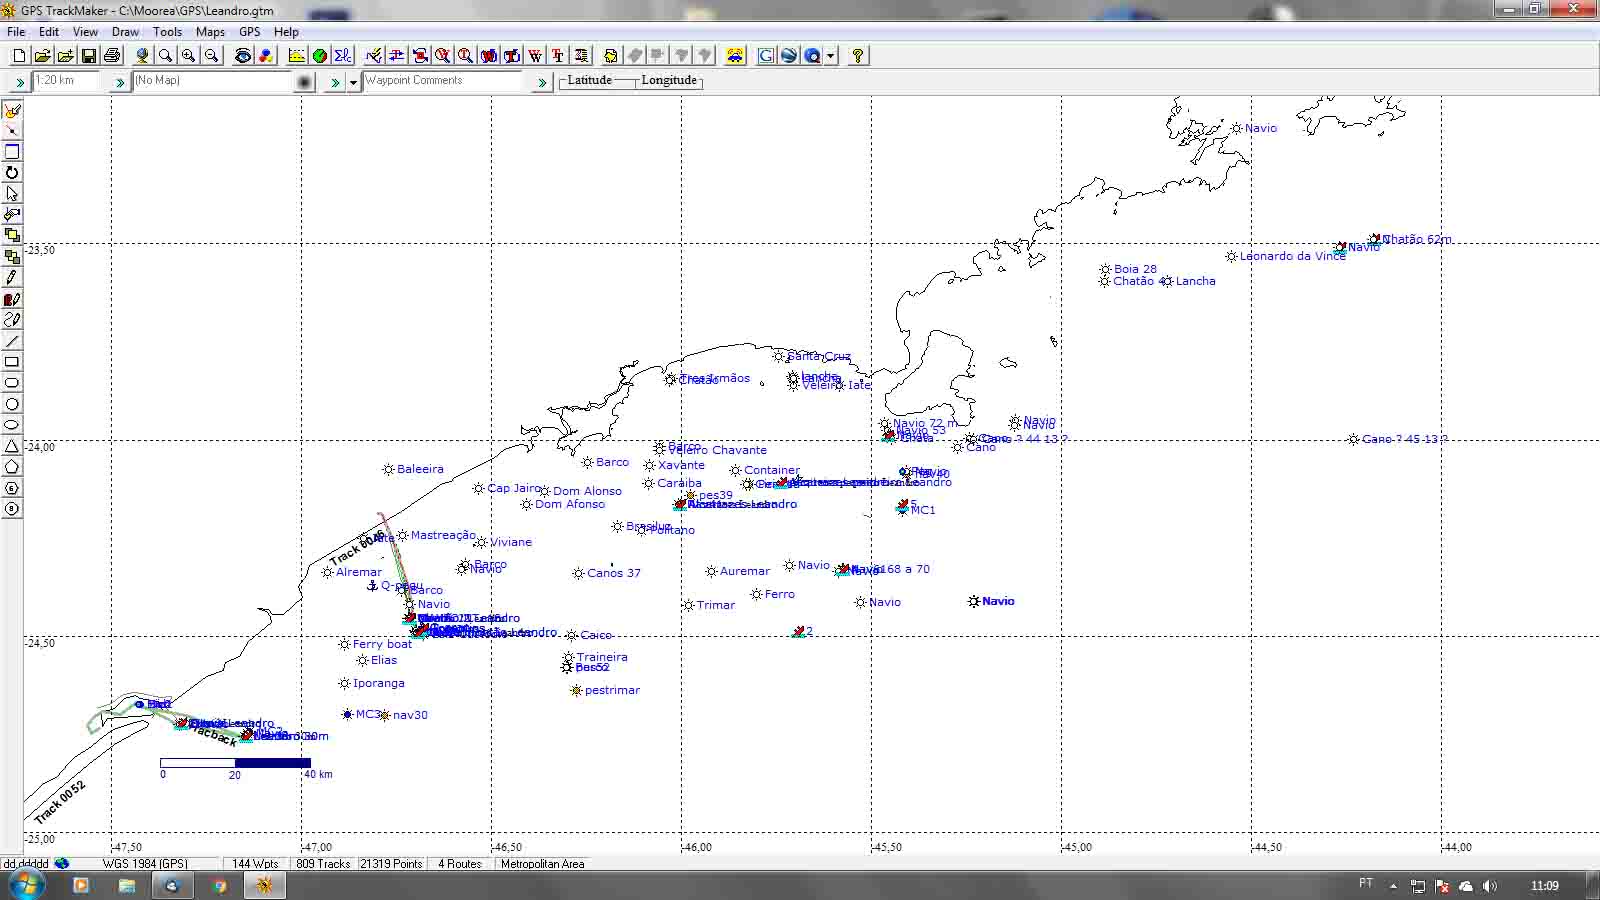Screen dimensions: 1600x900
Task: Select the rectangle shape tool
Action: pos(12,362)
